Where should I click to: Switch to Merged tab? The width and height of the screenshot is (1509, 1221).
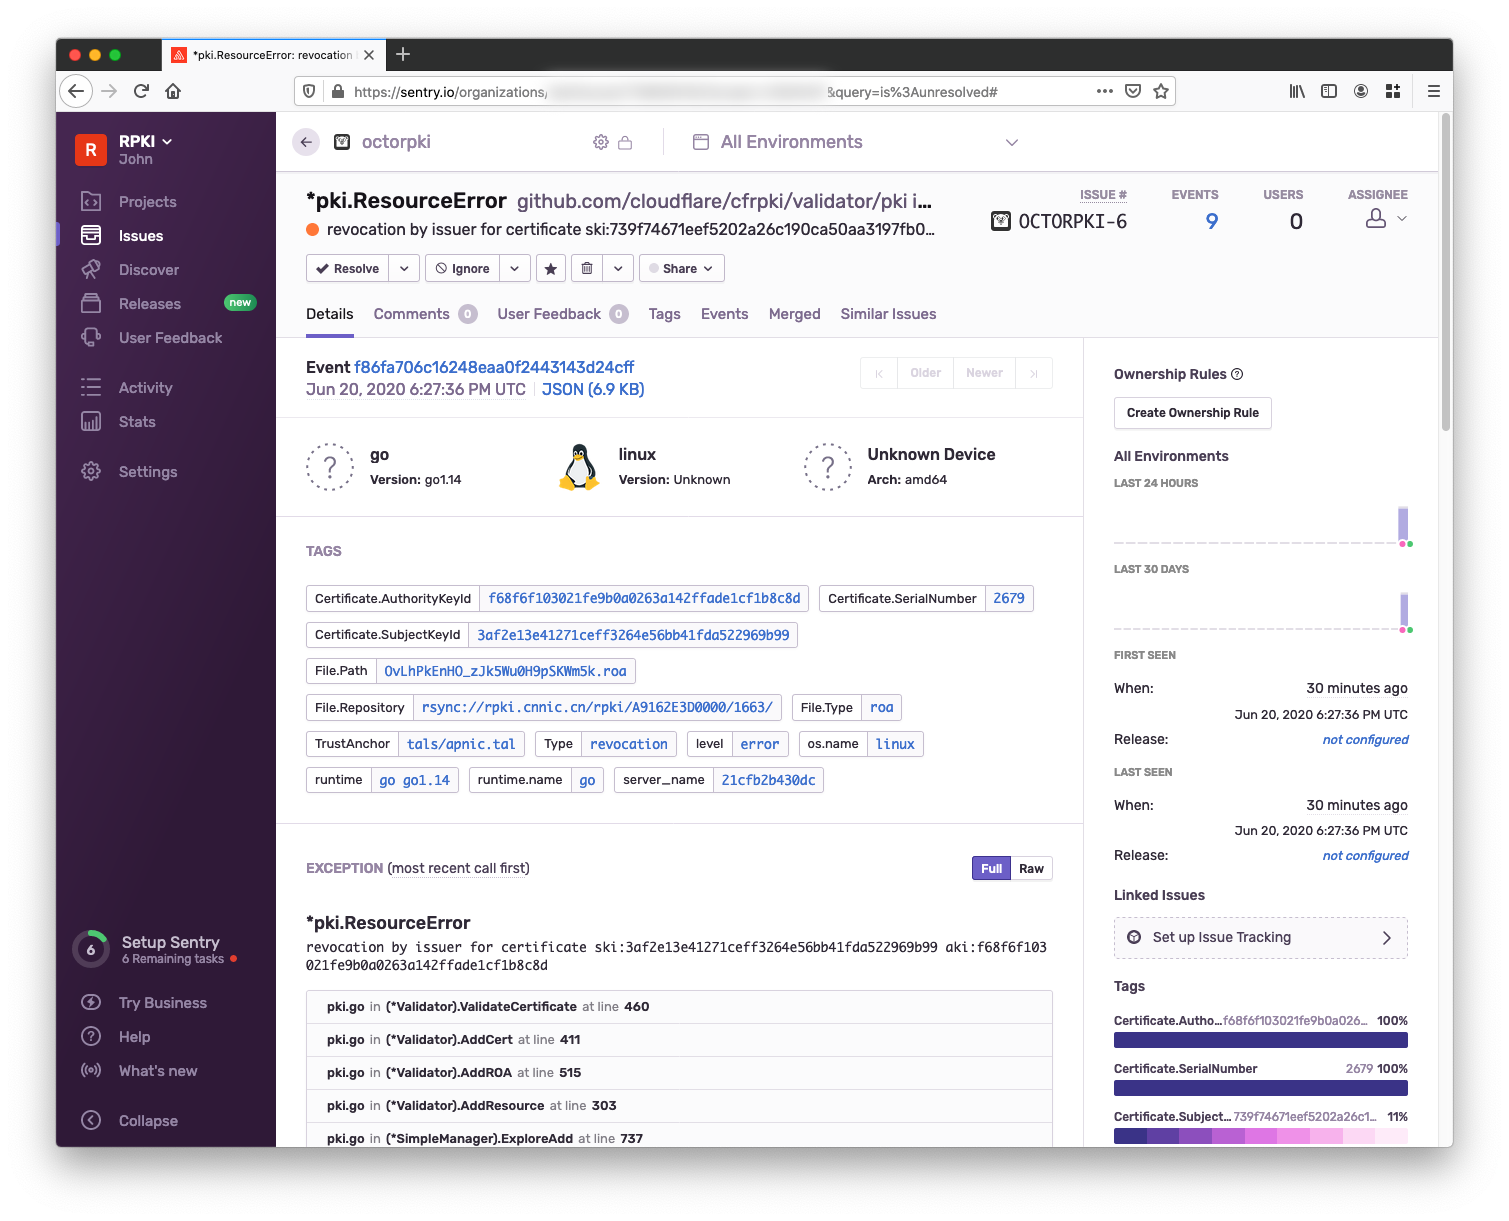[794, 314]
